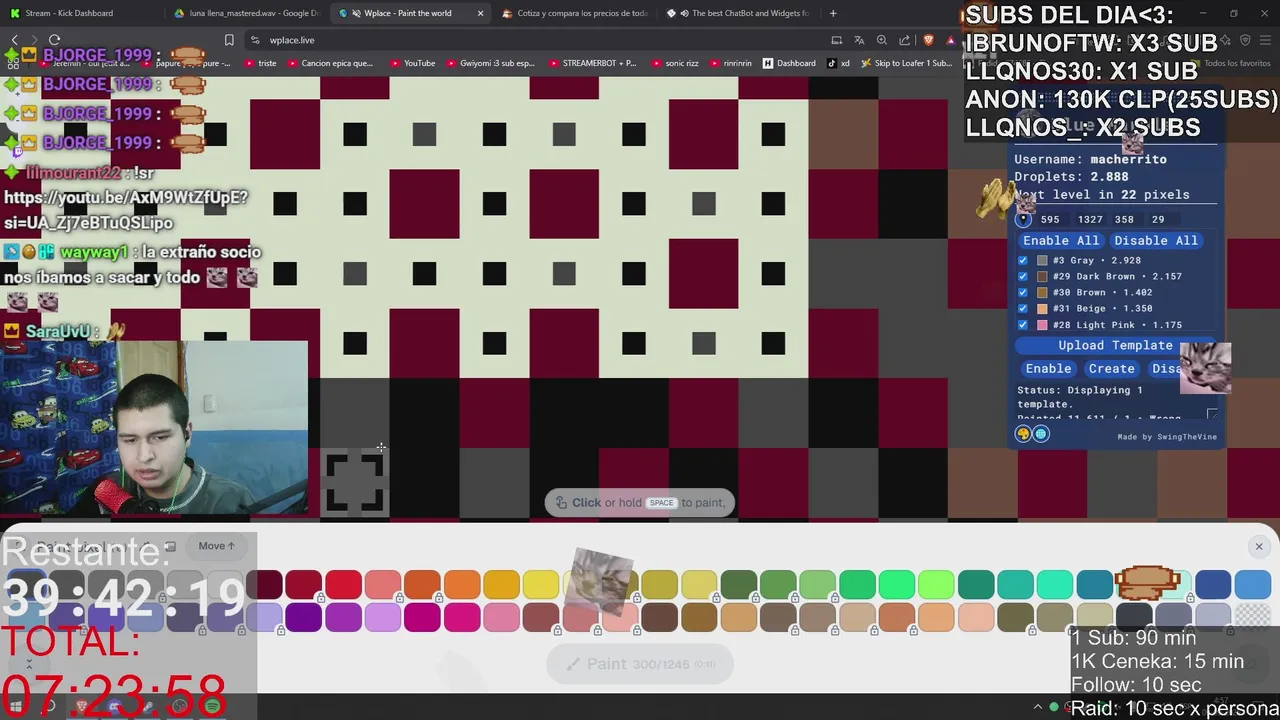Viewport: 1280px width, 720px height.
Task: Open the Leo AI sparkle icon
Action: click(1225, 40)
